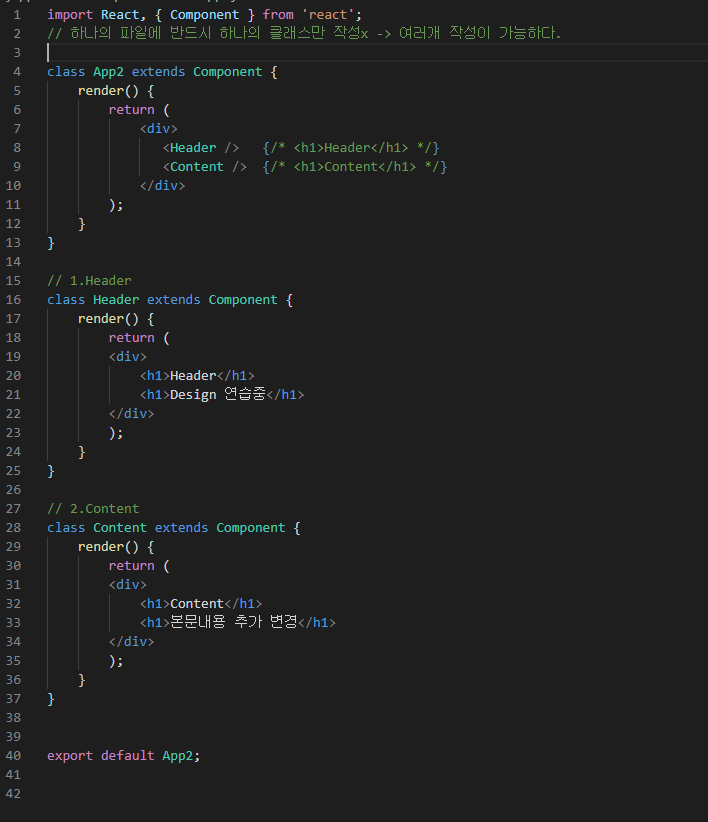Image resolution: width=708 pixels, height=822 pixels.
Task: Click the <h1>Content</h1> line inside the Content class
Action: (201, 604)
